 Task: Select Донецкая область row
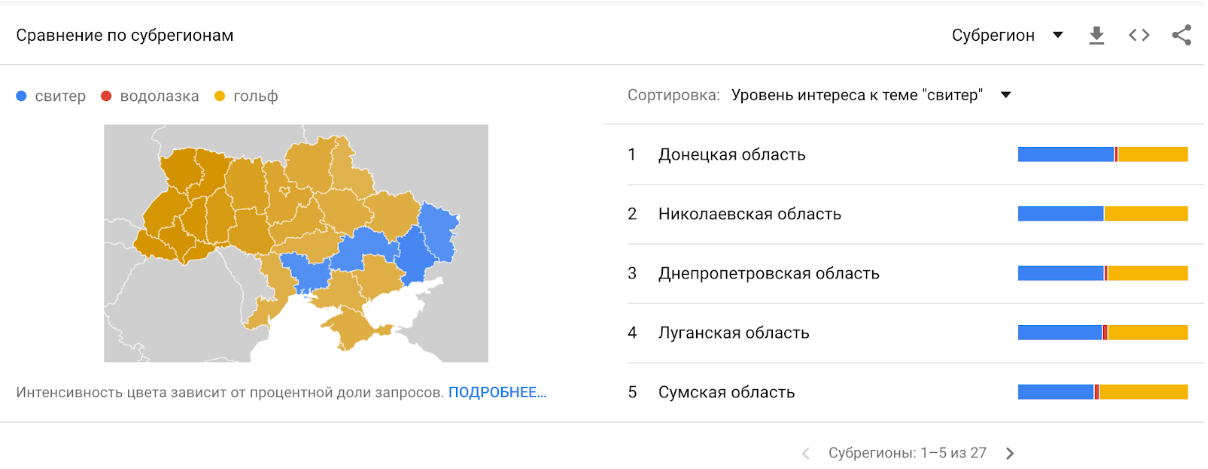tap(731, 154)
